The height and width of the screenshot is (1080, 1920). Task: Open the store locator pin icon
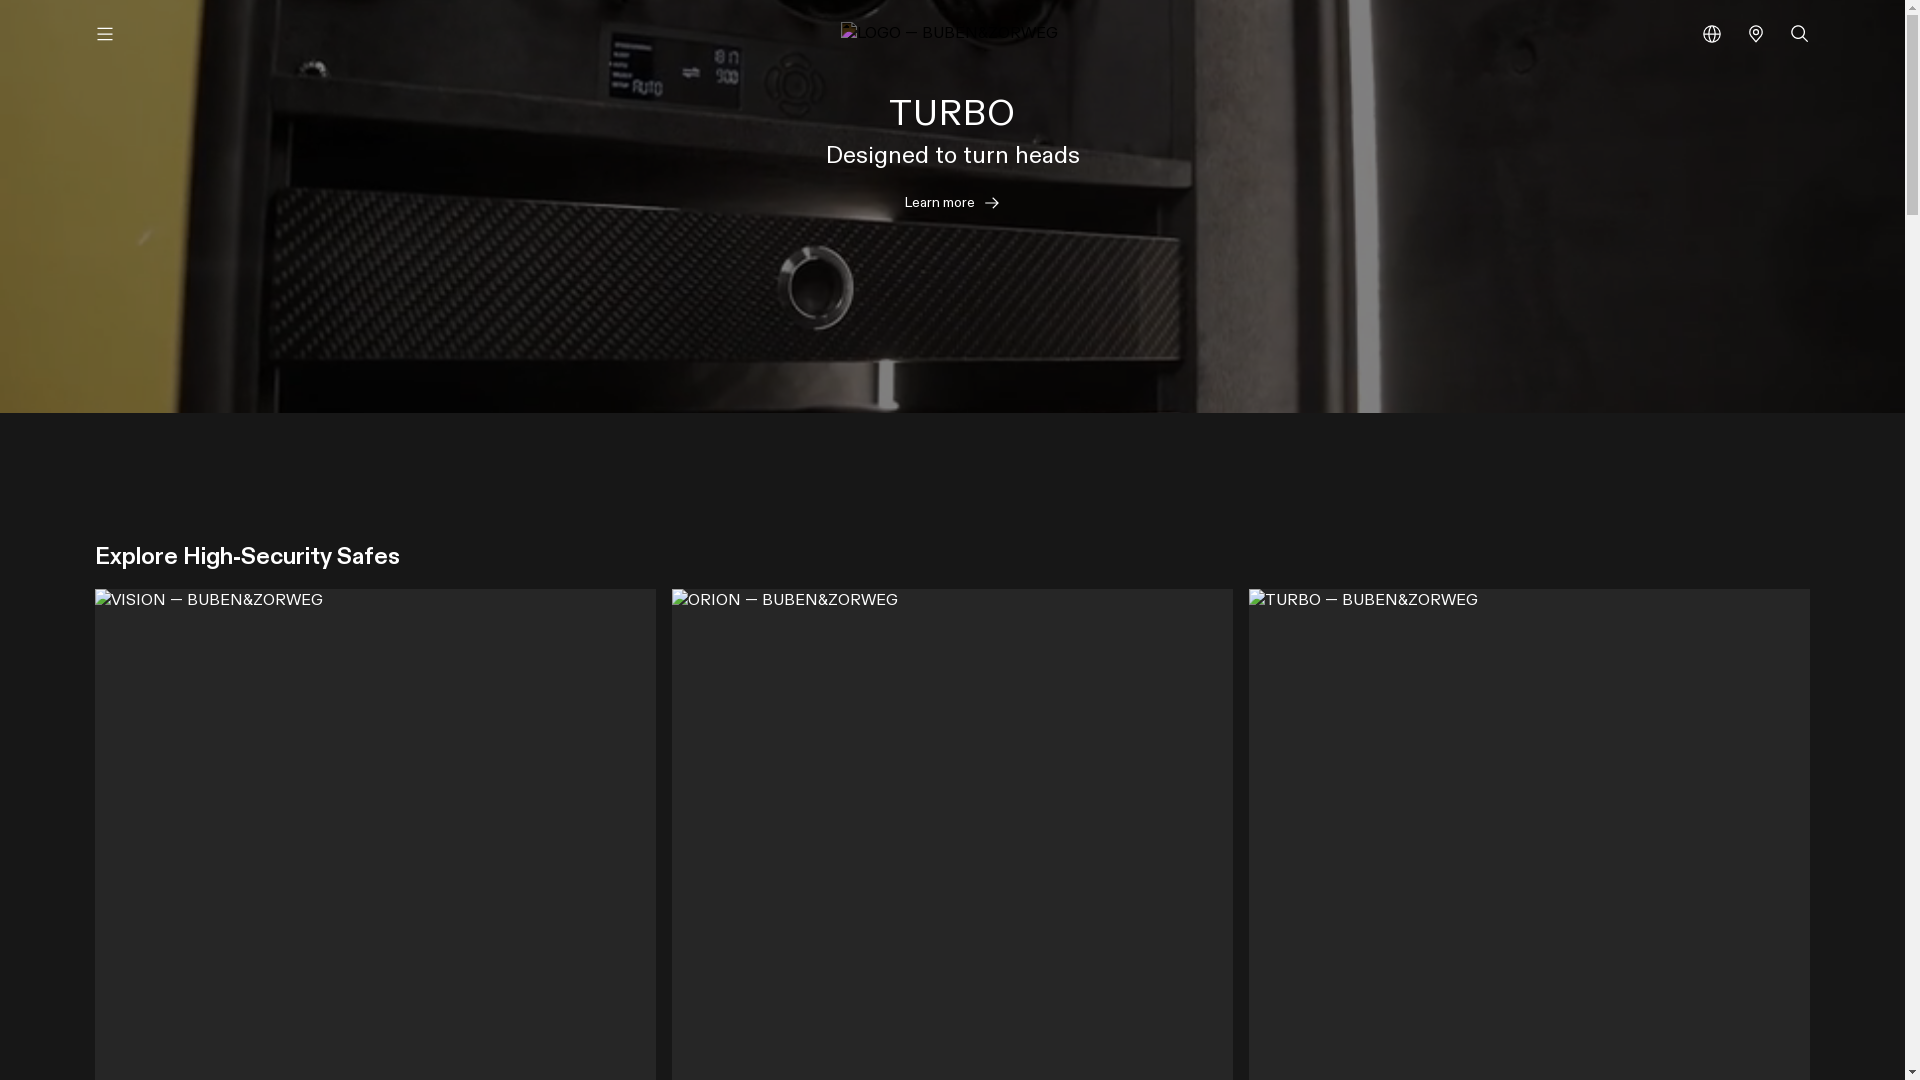click(1756, 34)
